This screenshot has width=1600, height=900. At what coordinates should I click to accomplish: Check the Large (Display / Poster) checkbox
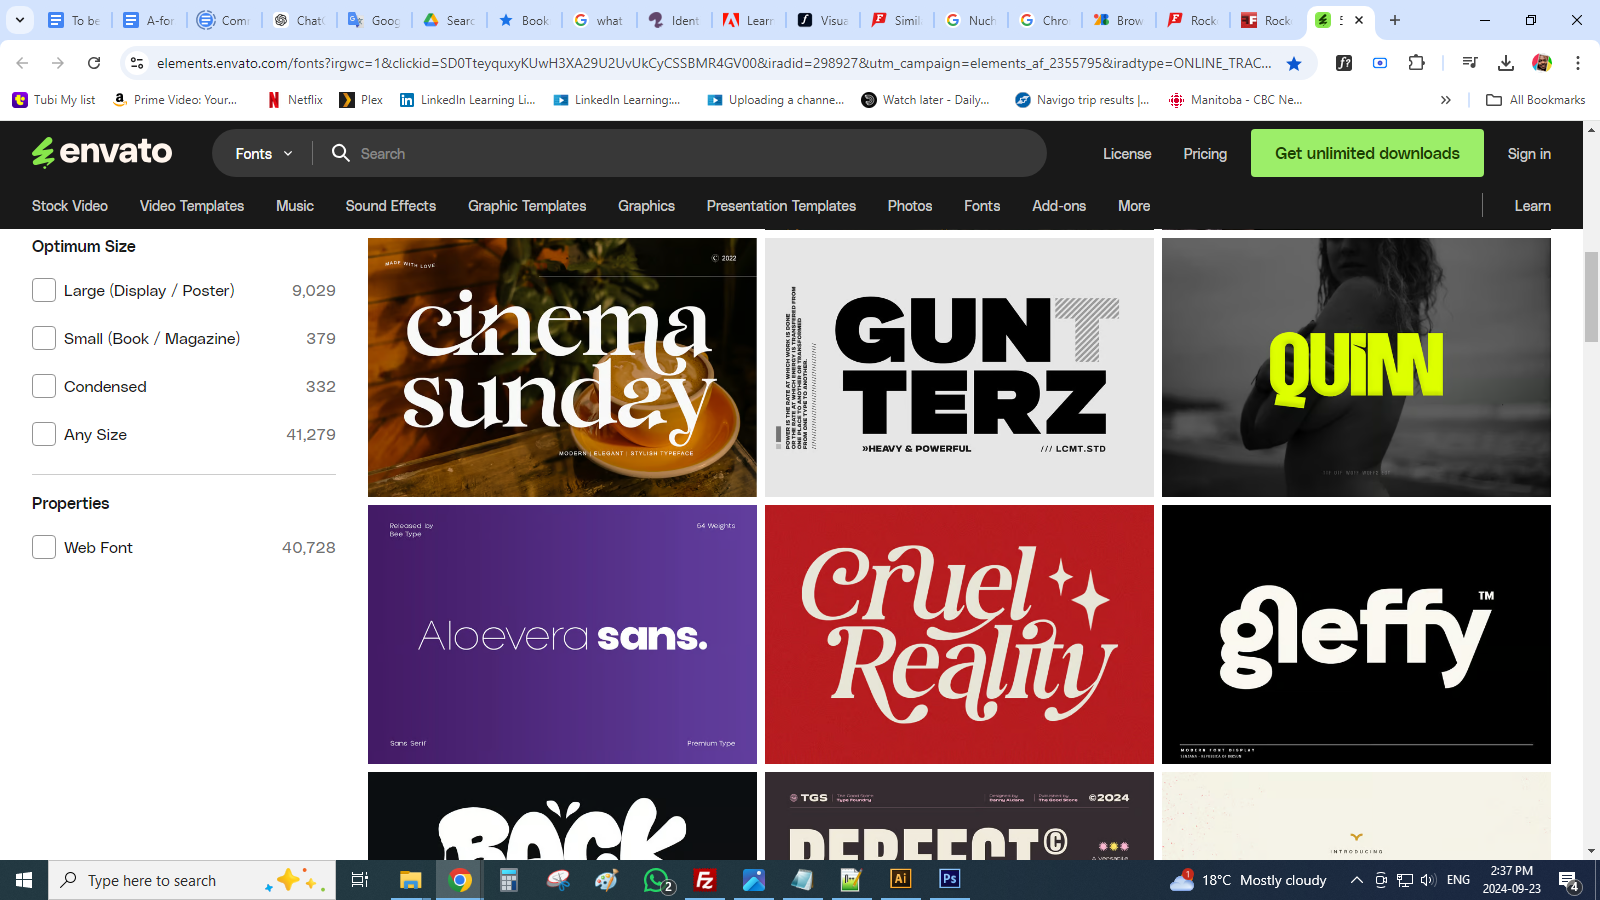coord(44,290)
